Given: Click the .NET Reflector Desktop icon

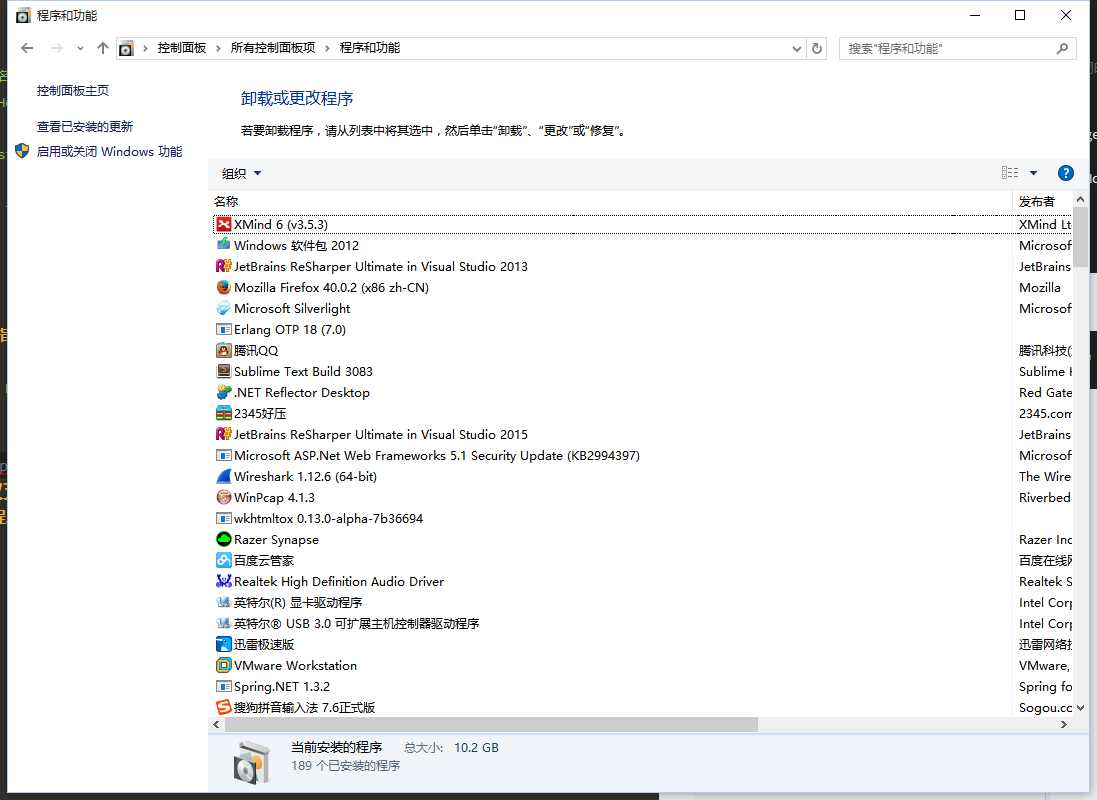Looking at the screenshot, I should pos(223,392).
